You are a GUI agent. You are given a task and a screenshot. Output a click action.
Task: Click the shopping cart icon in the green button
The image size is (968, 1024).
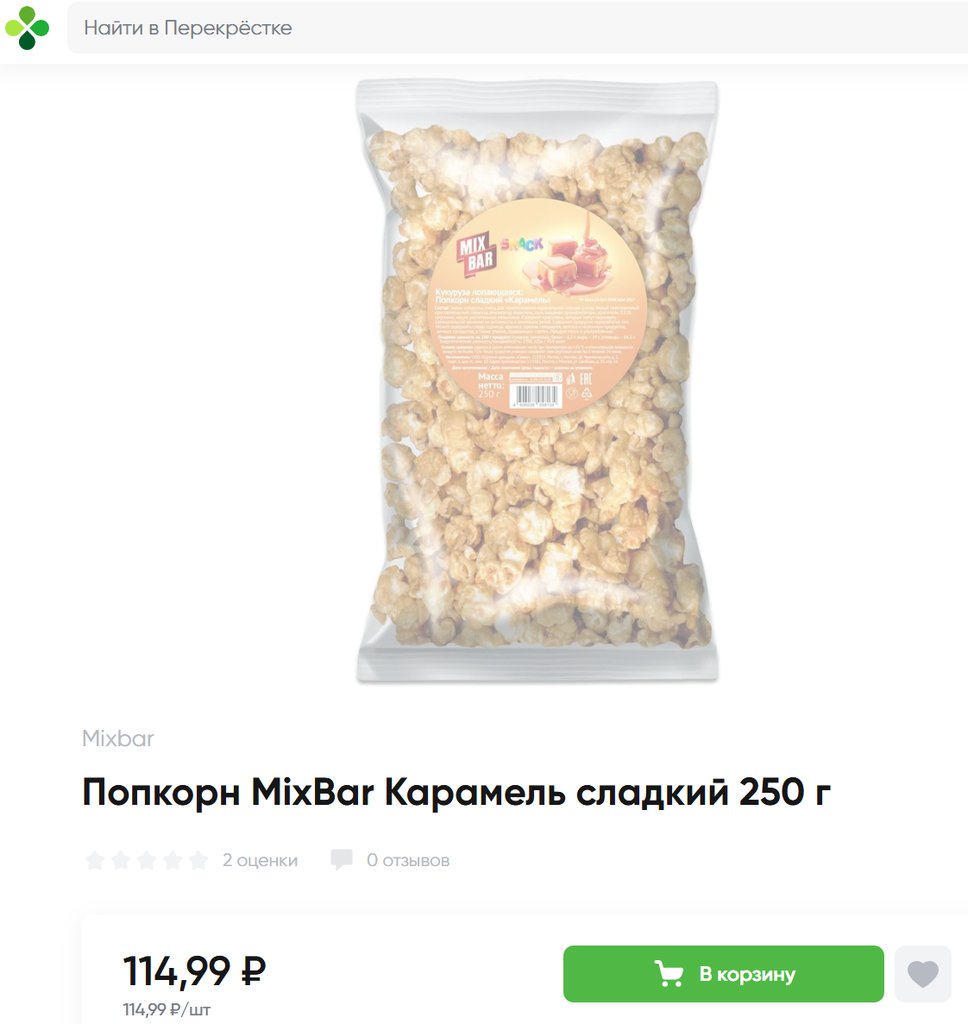pos(670,974)
